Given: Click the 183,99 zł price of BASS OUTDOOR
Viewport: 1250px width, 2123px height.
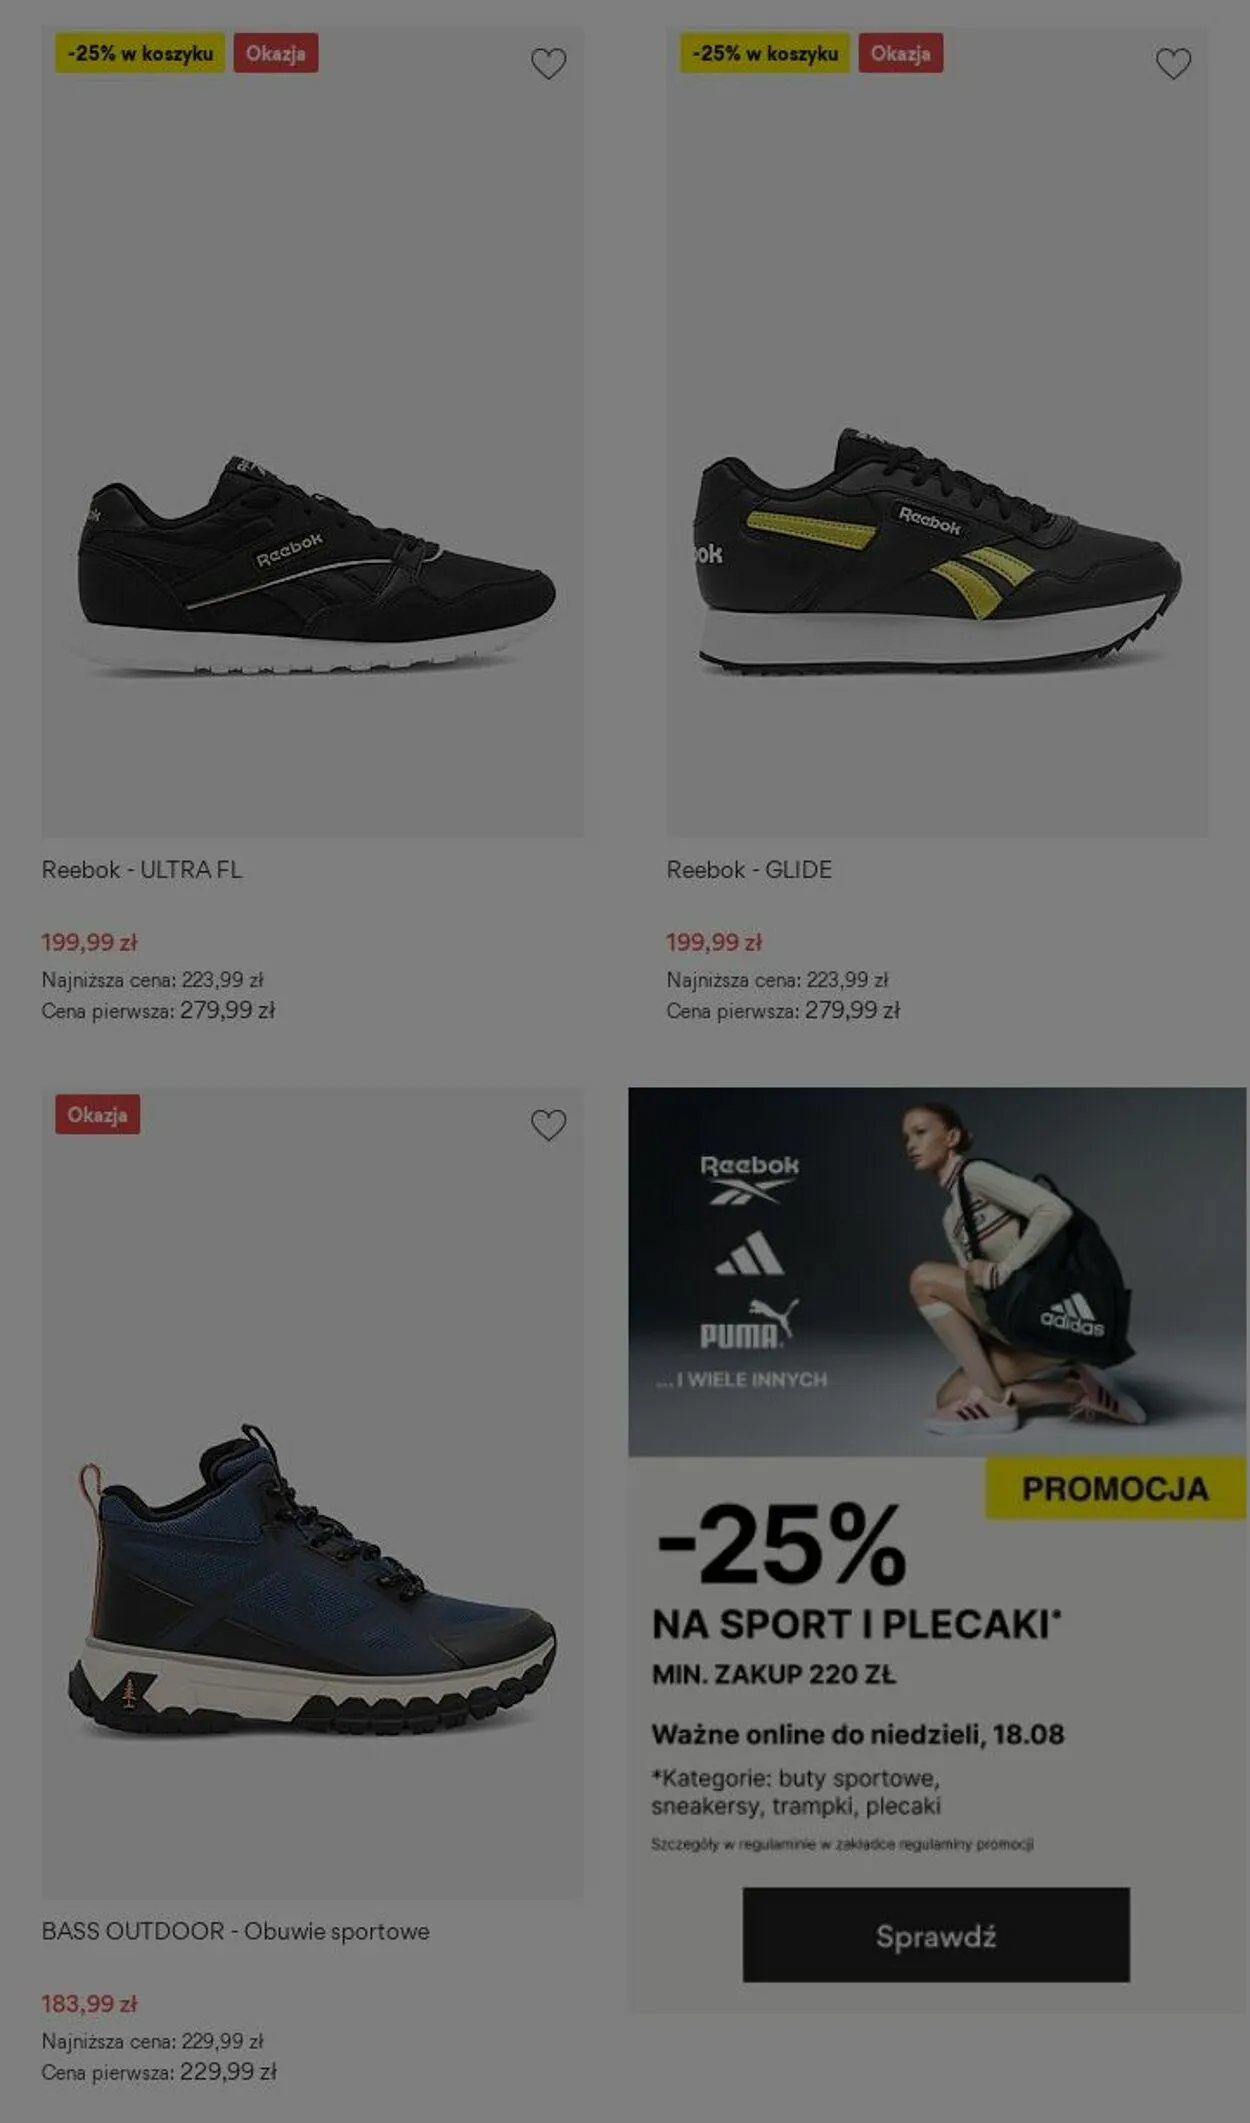Looking at the screenshot, I should coord(89,2003).
